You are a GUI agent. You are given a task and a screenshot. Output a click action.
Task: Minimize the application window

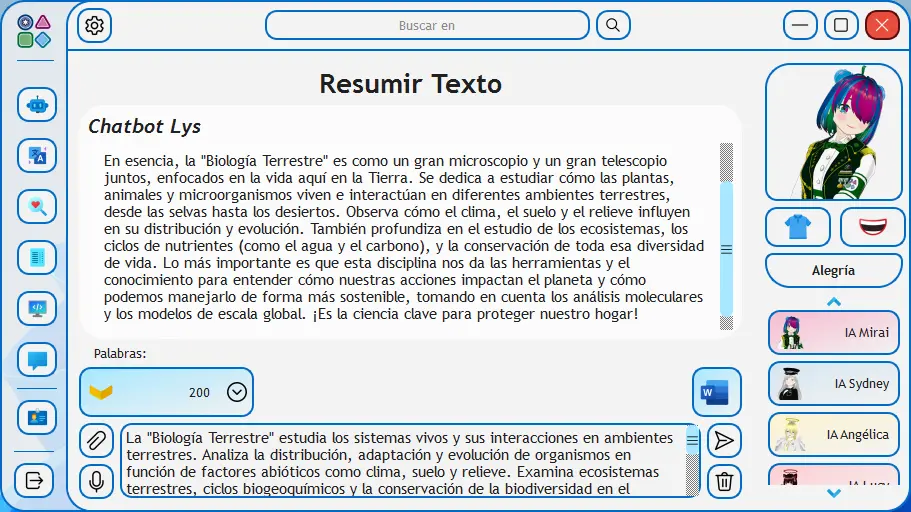[x=800, y=25]
